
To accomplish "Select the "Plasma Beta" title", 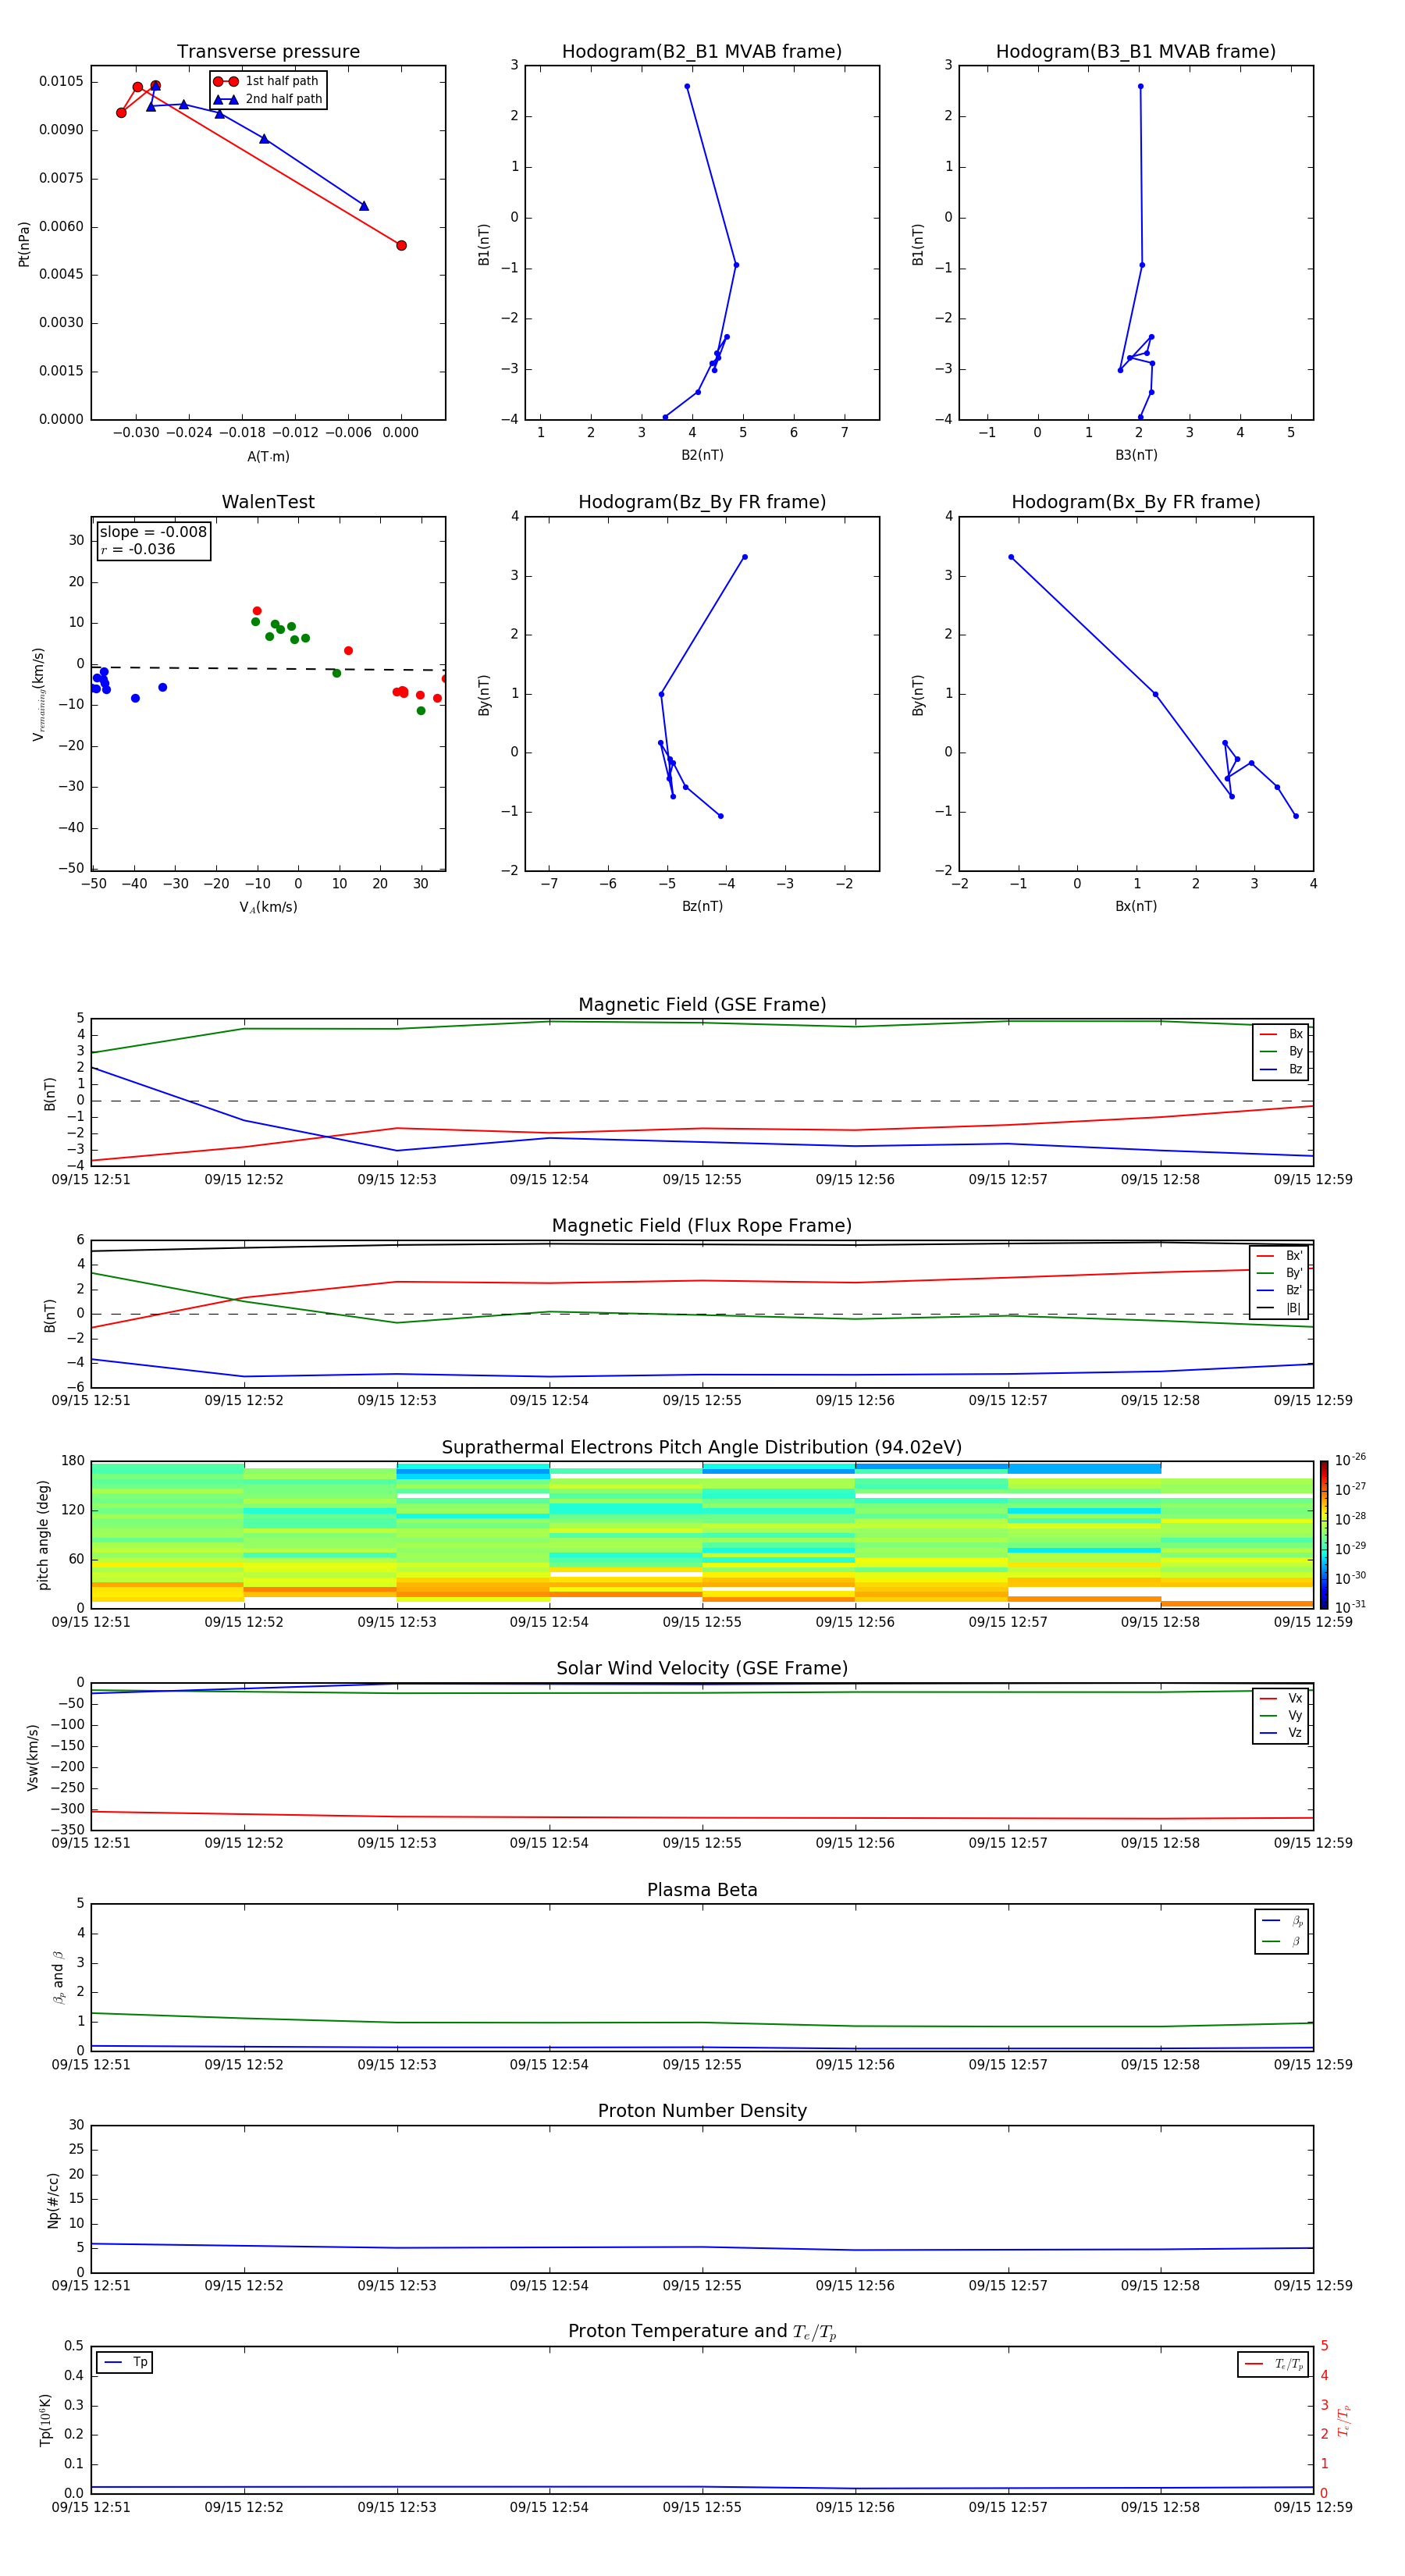I will 702,1891.
